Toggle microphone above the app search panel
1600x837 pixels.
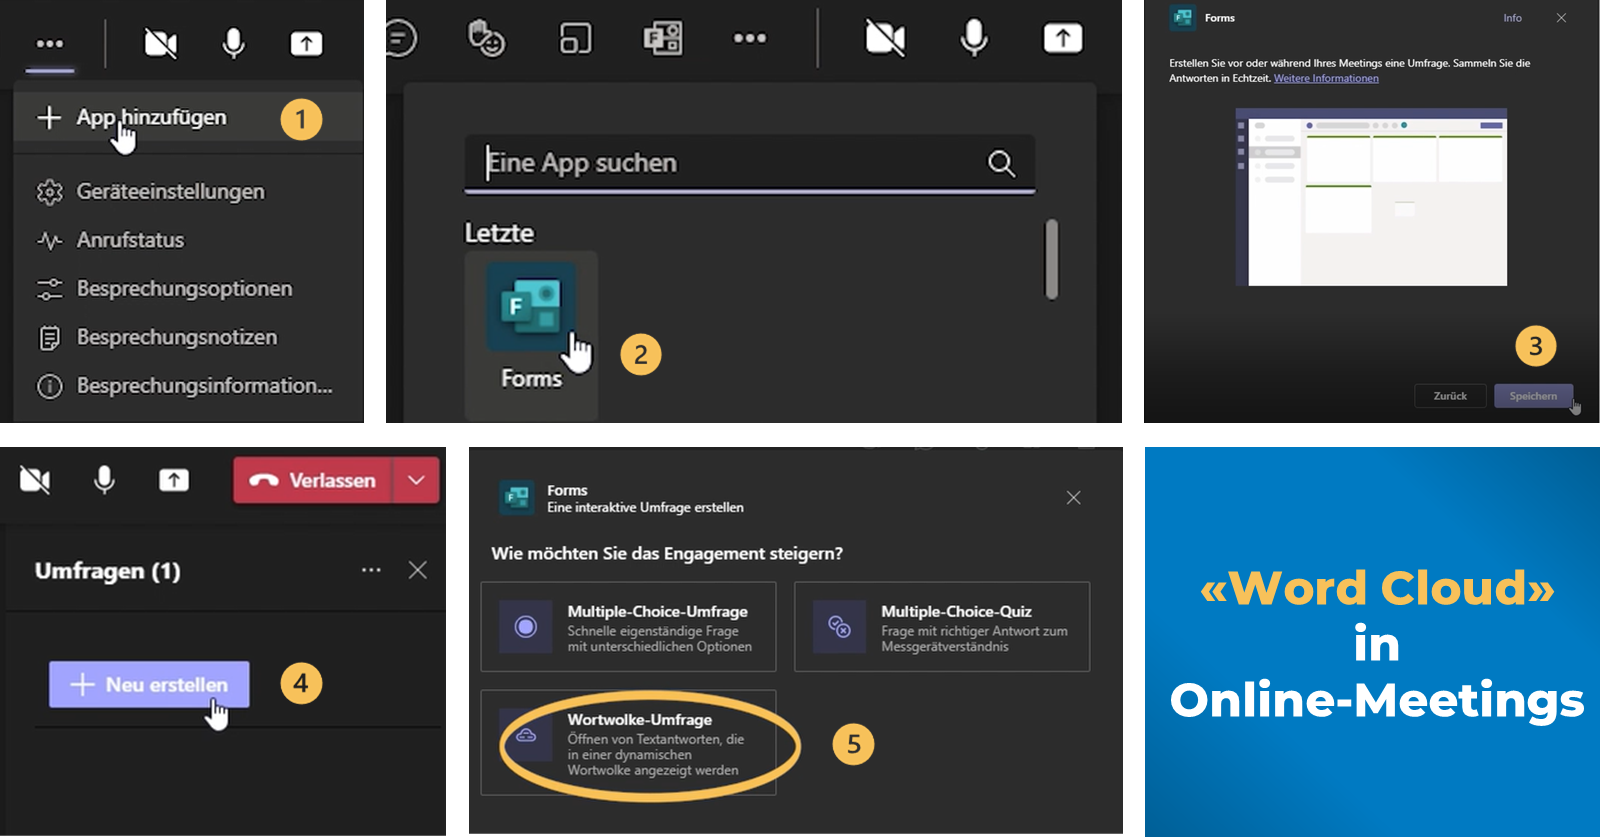(x=974, y=38)
